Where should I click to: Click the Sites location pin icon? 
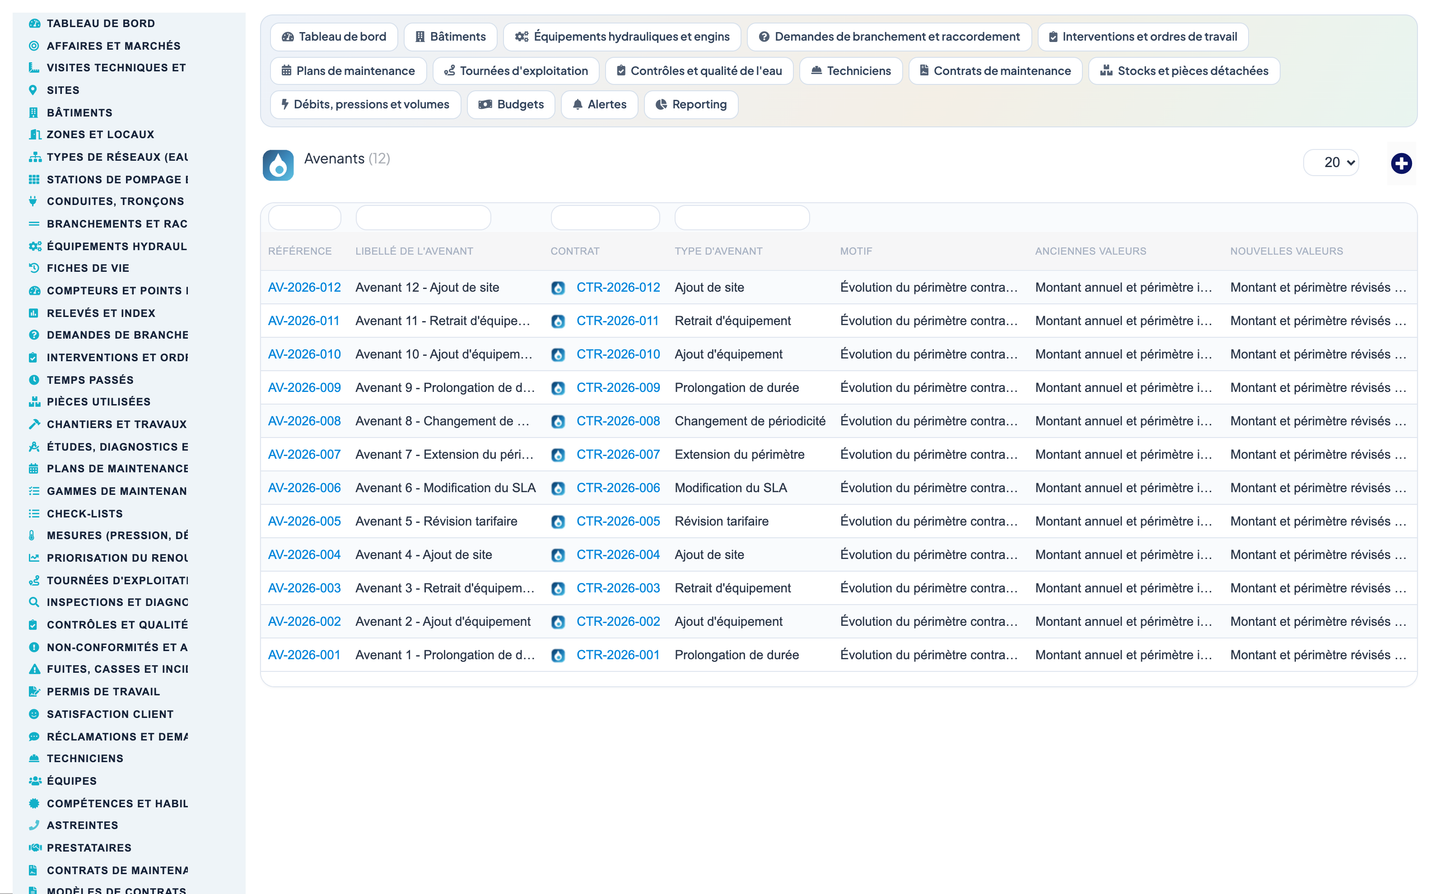[x=34, y=90]
